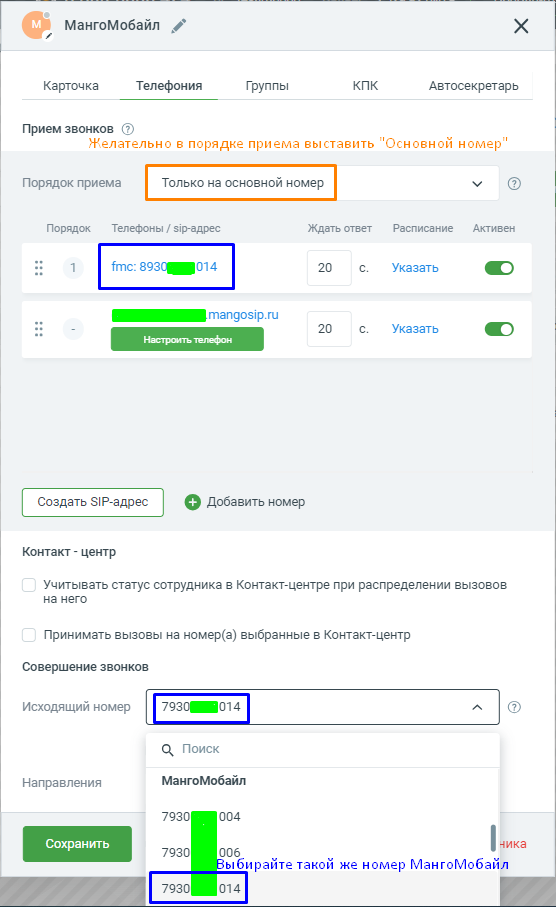The height and width of the screenshot is (907, 556).
Task: Click help icon next to Порядок приема dropdown
Action: click(x=514, y=183)
